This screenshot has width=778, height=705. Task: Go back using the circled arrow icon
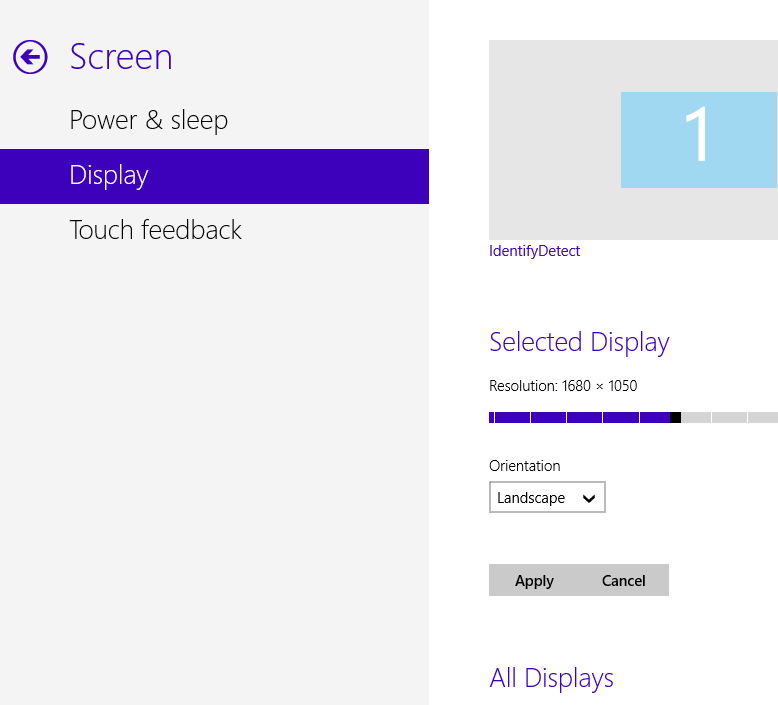pyautogui.click(x=30, y=57)
